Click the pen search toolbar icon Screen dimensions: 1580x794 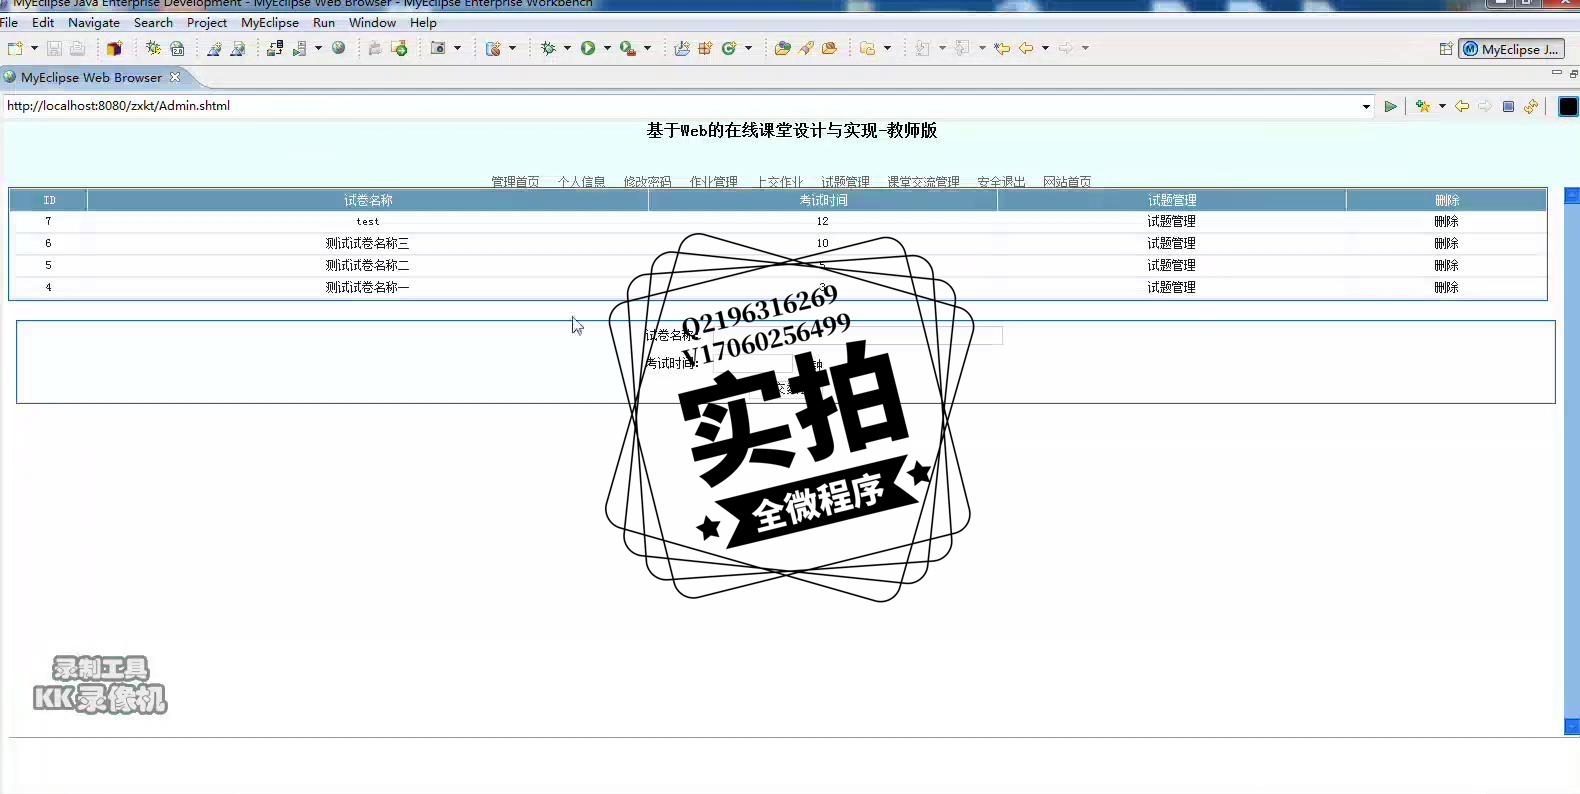pyautogui.click(x=806, y=48)
